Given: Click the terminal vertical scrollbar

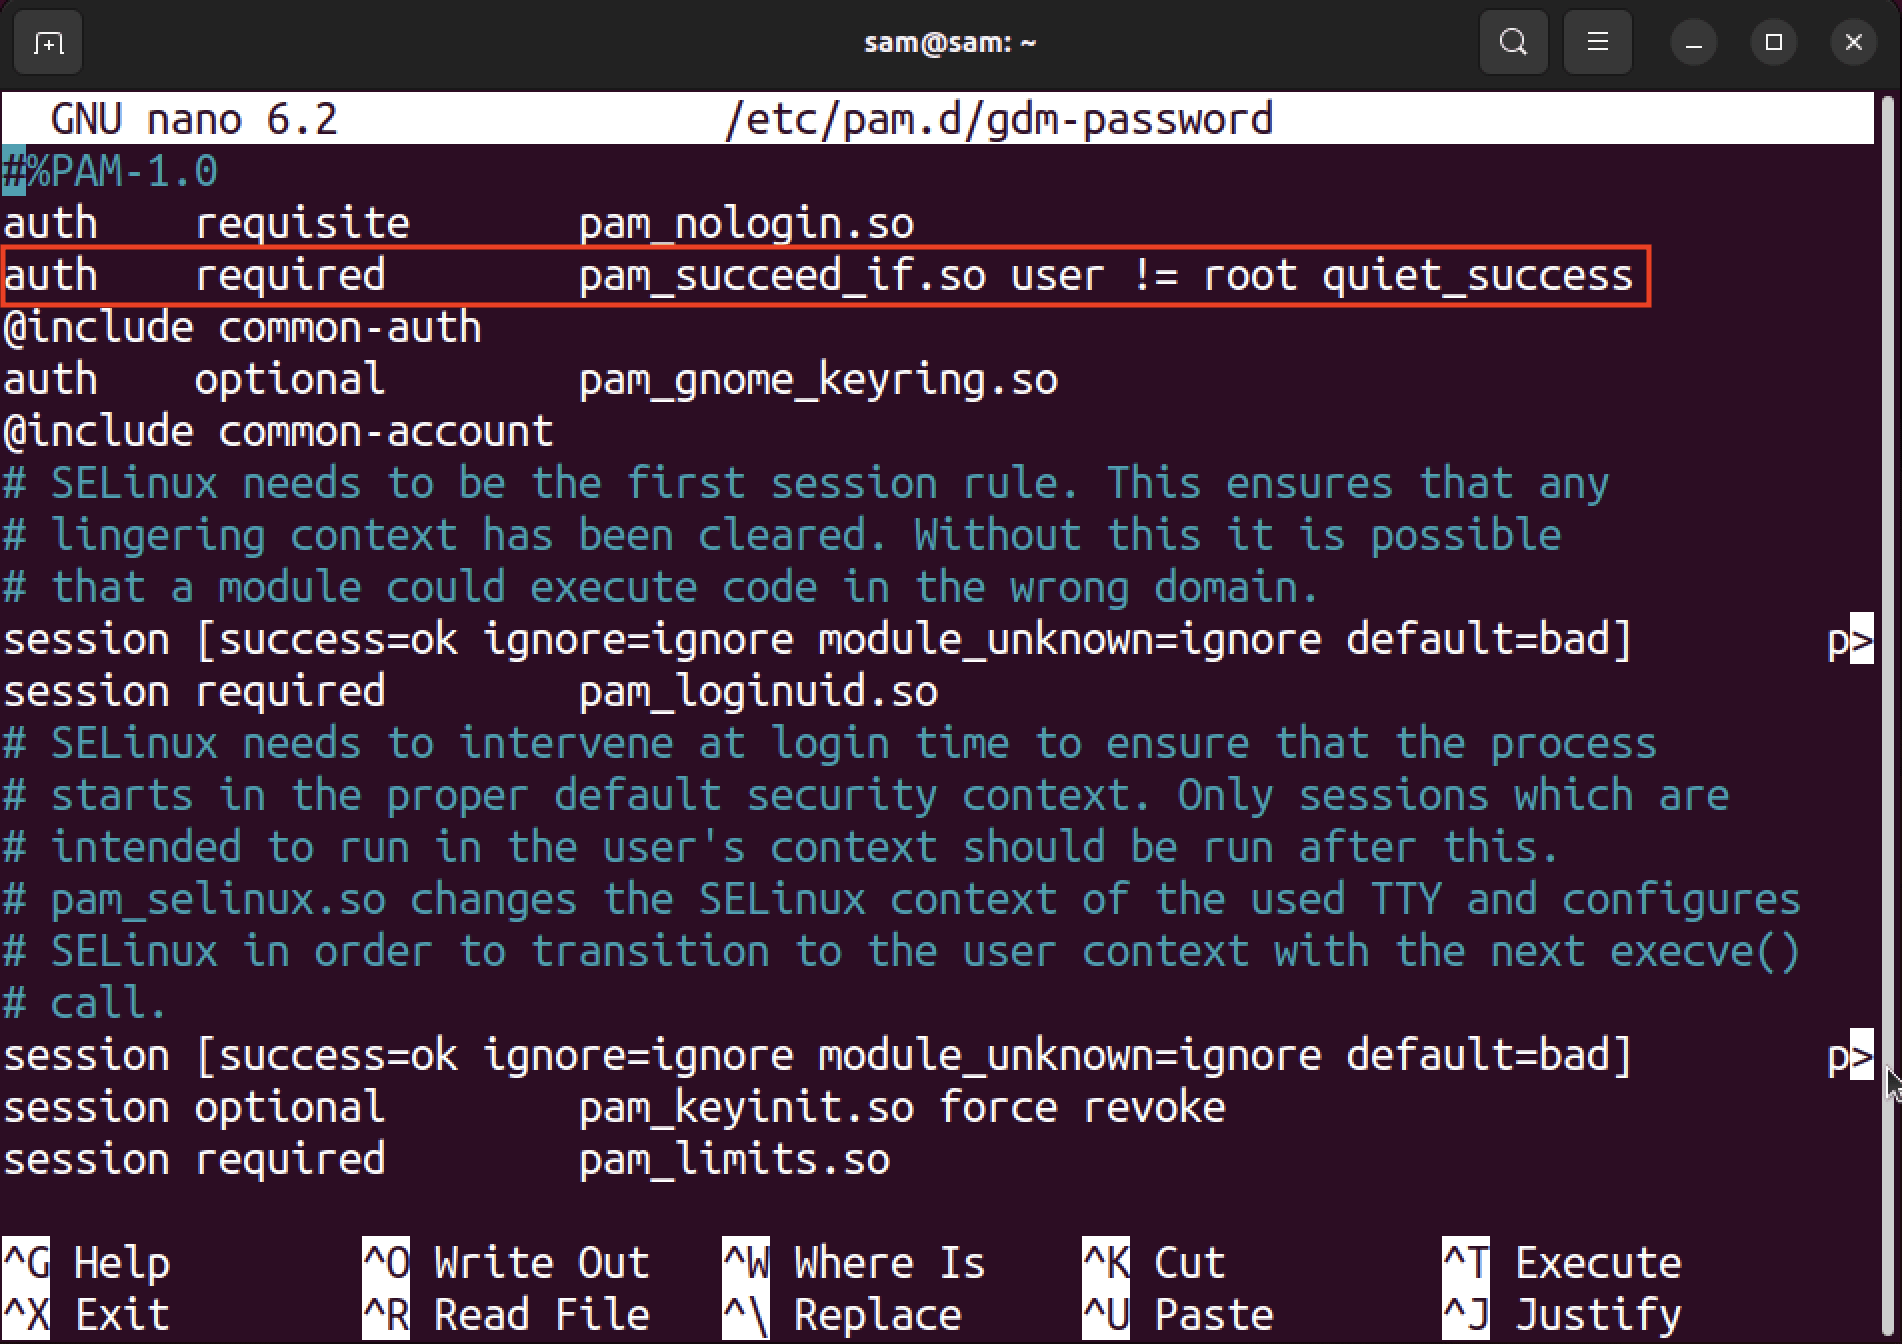Looking at the screenshot, I should 1888,600.
